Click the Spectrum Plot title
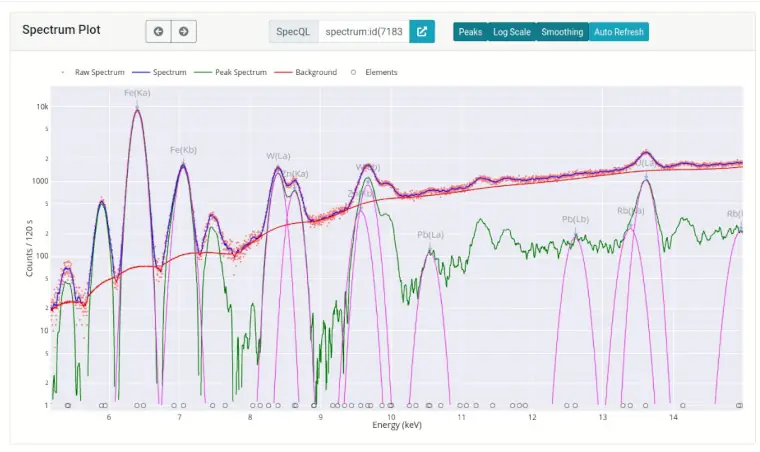Viewport: 760px width, 452px height. (x=61, y=30)
